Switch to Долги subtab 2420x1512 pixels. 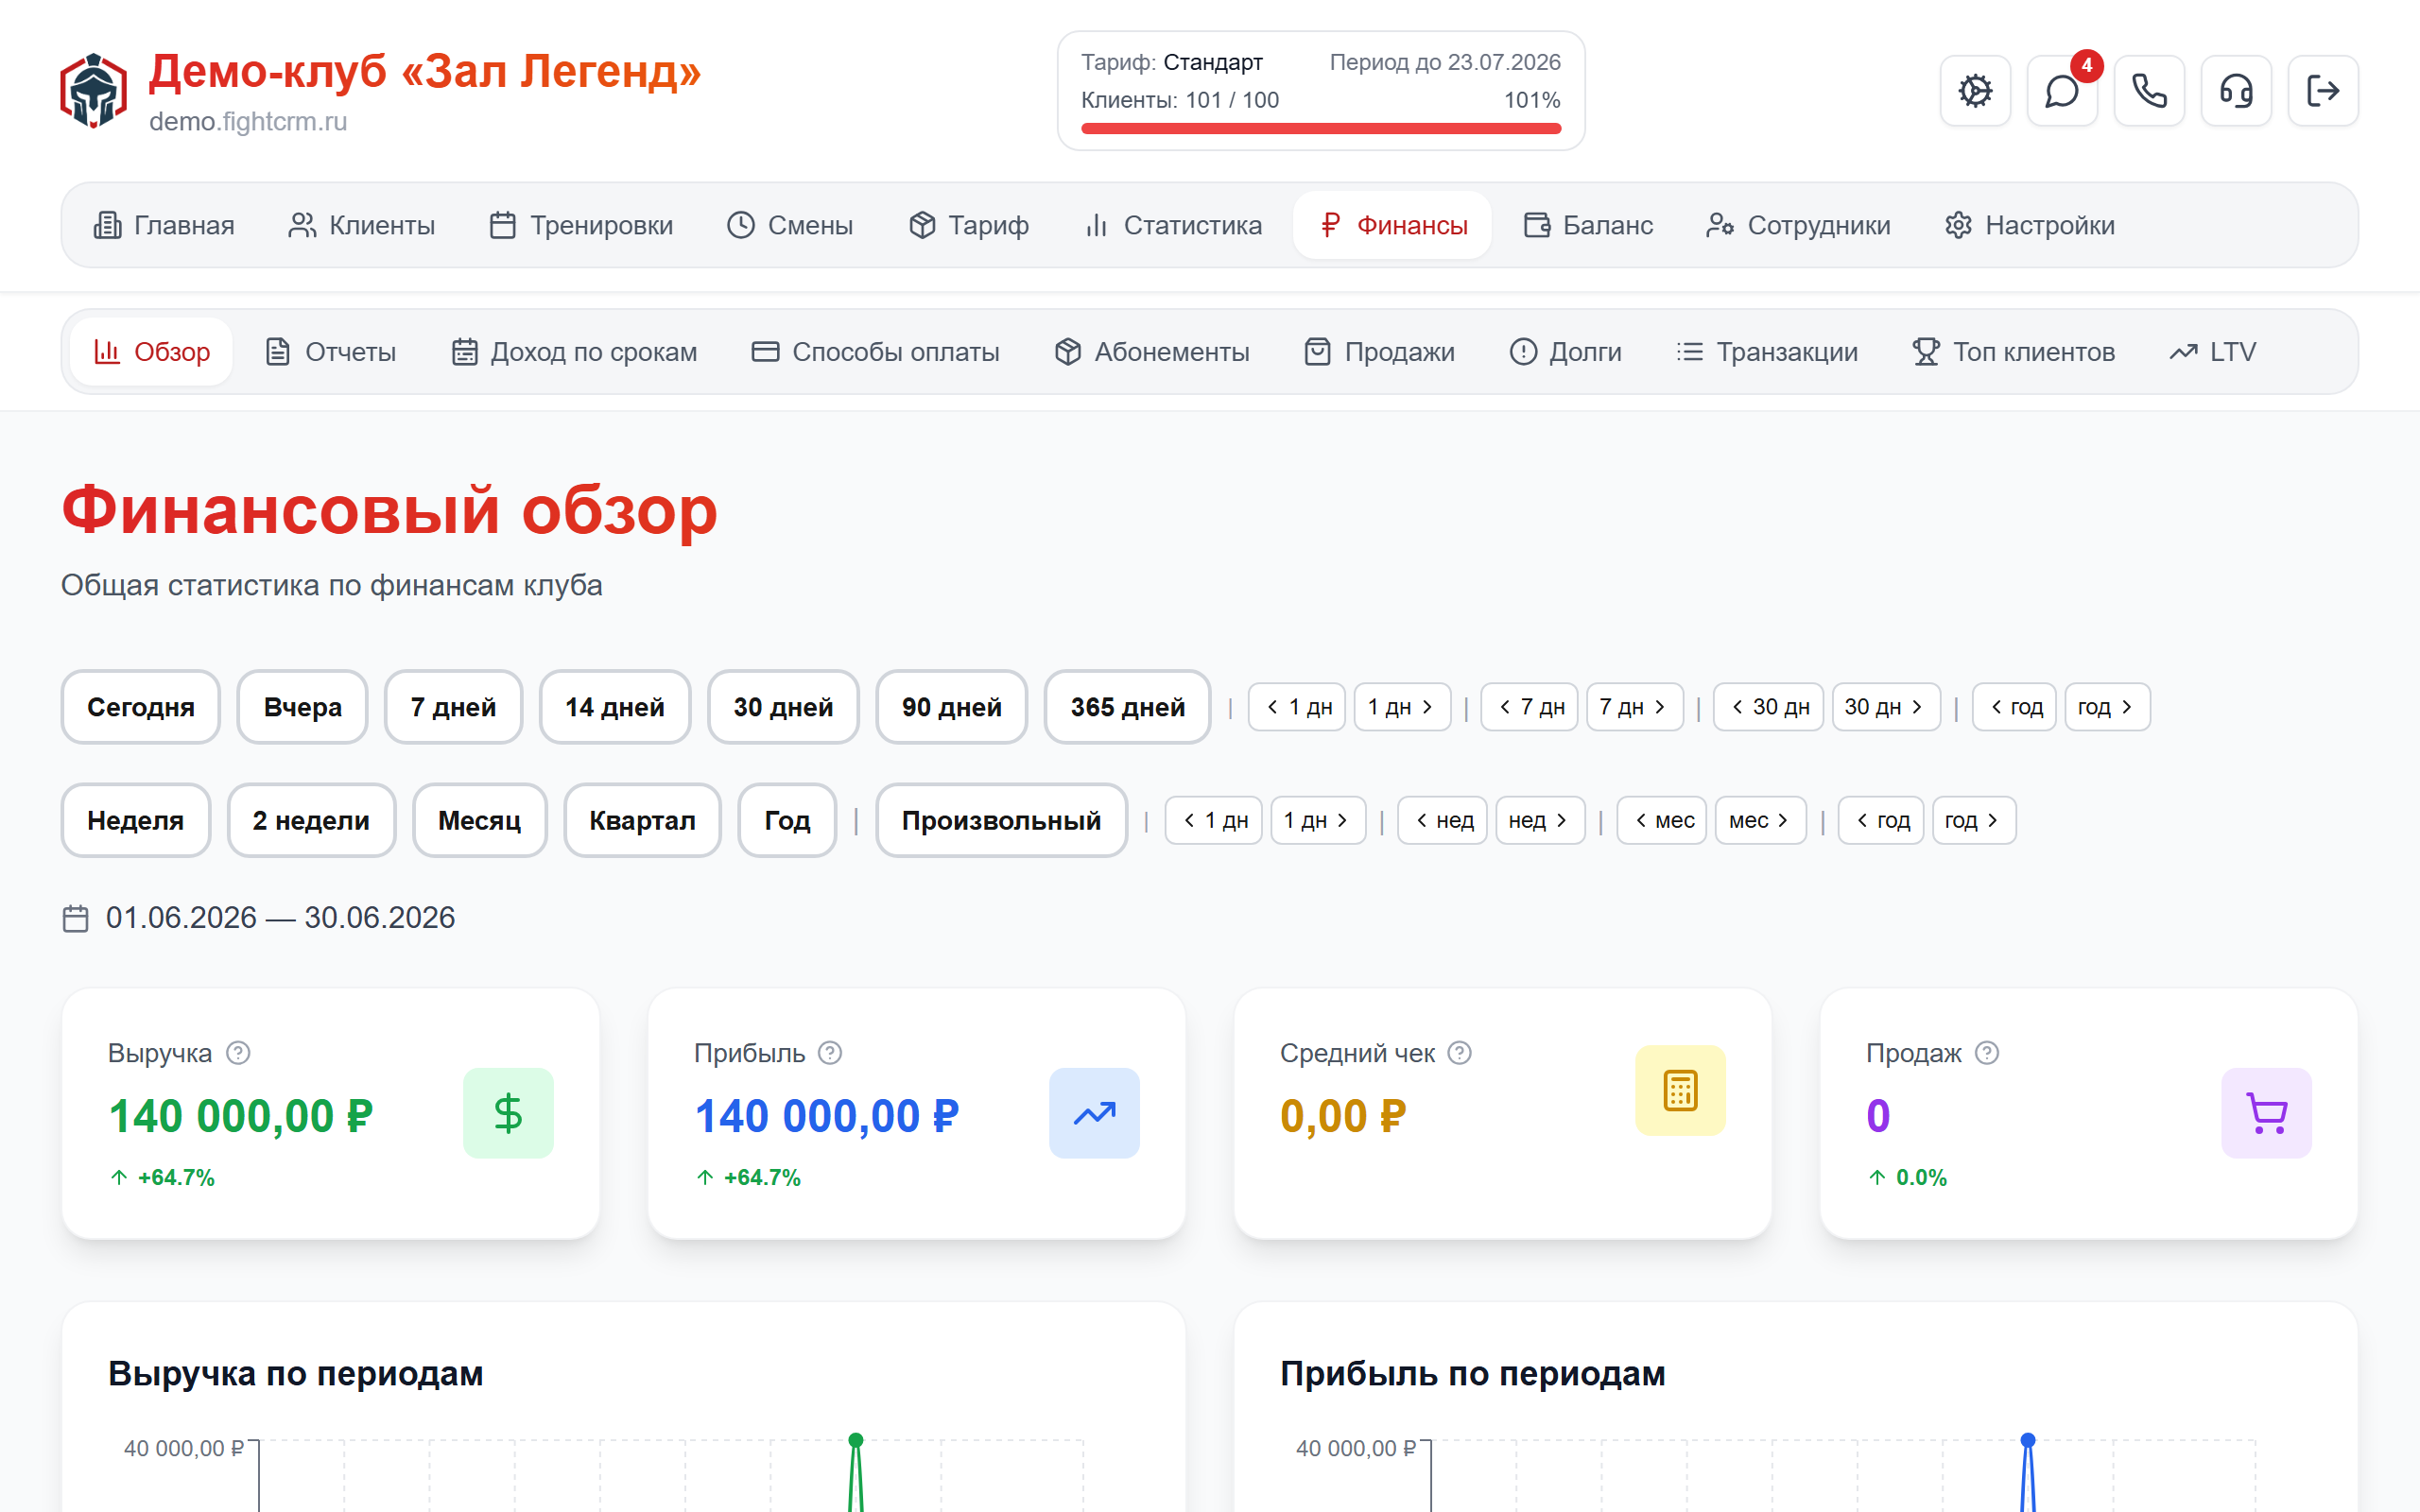pos(1565,352)
